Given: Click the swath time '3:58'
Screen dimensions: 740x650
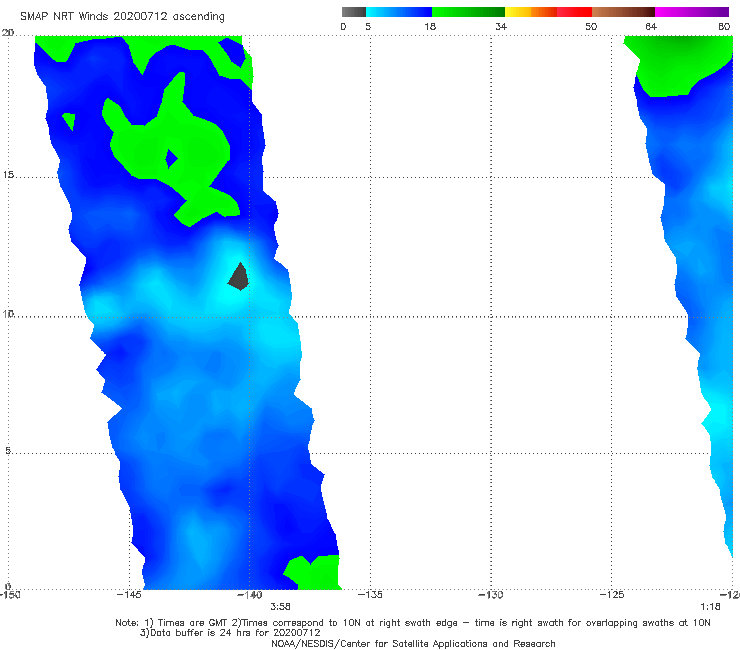Looking at the screenshot, I should [x=280, y=607].
